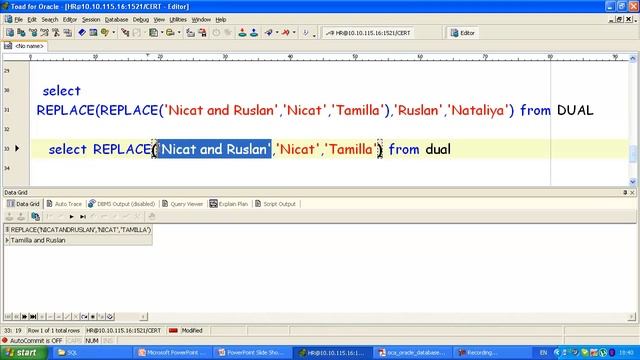
Task: Open the SQL folder taskbar button
Action: click(x=92, y=353)
